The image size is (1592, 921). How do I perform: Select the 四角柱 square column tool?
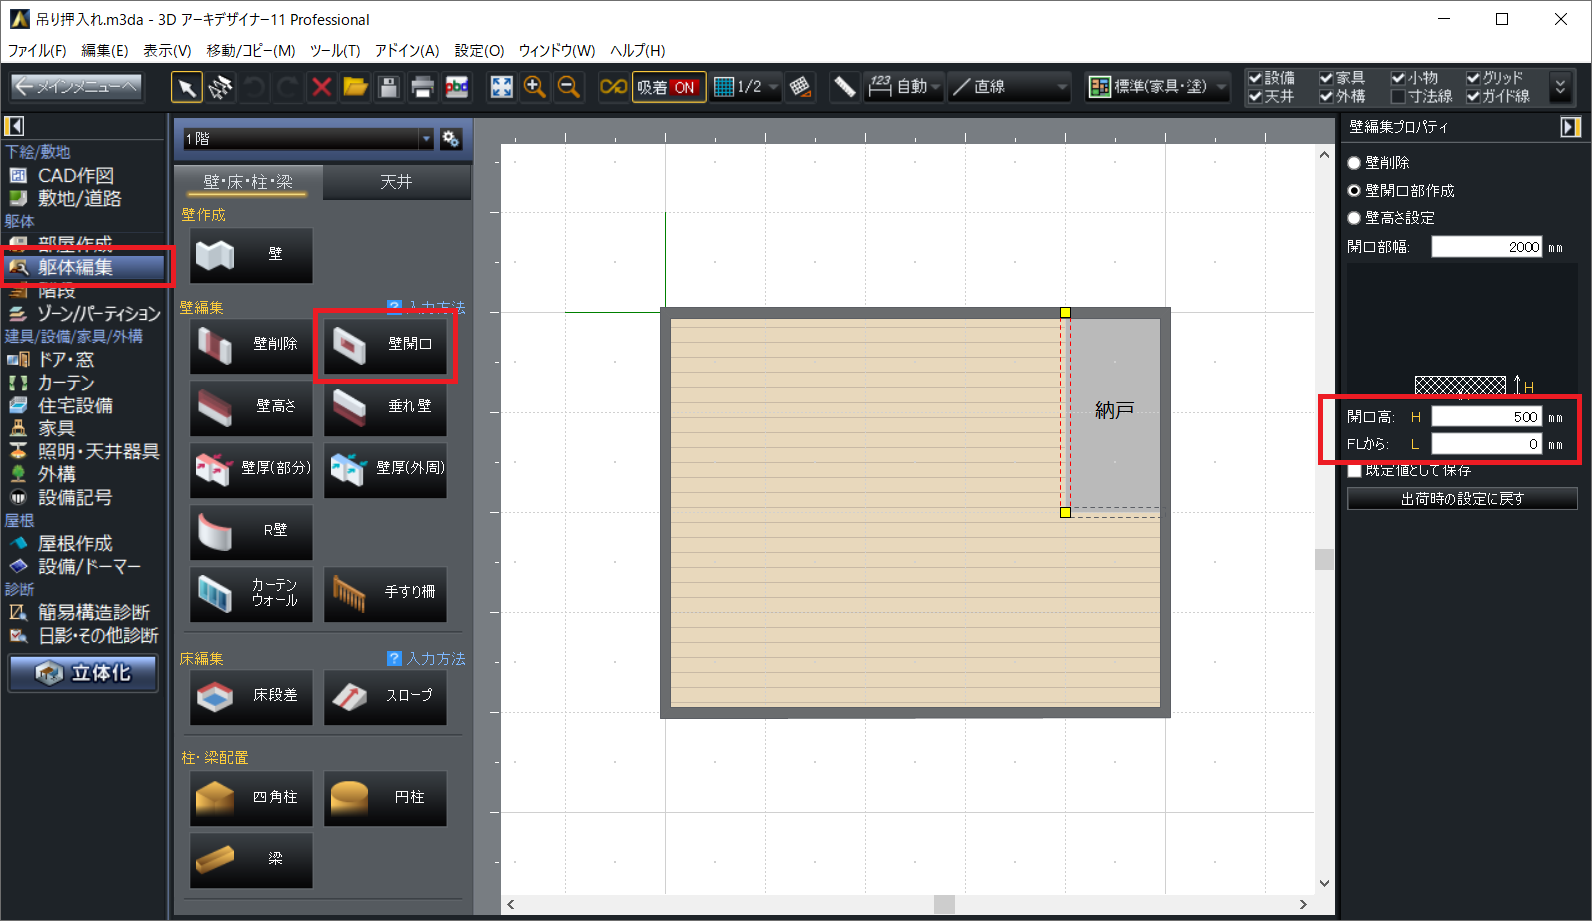251,798
